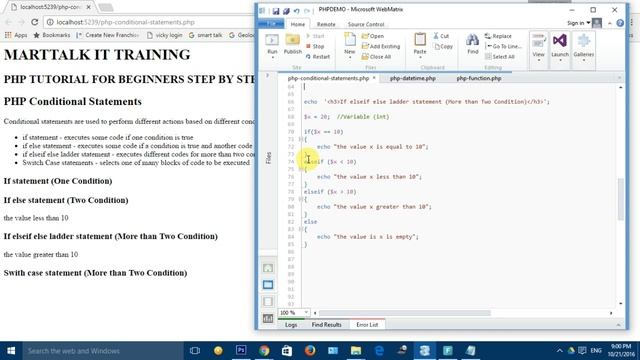Click the Files workspace icon in sidebar
The height and width of the screenshot is (360, 640).
coord(268,284)
